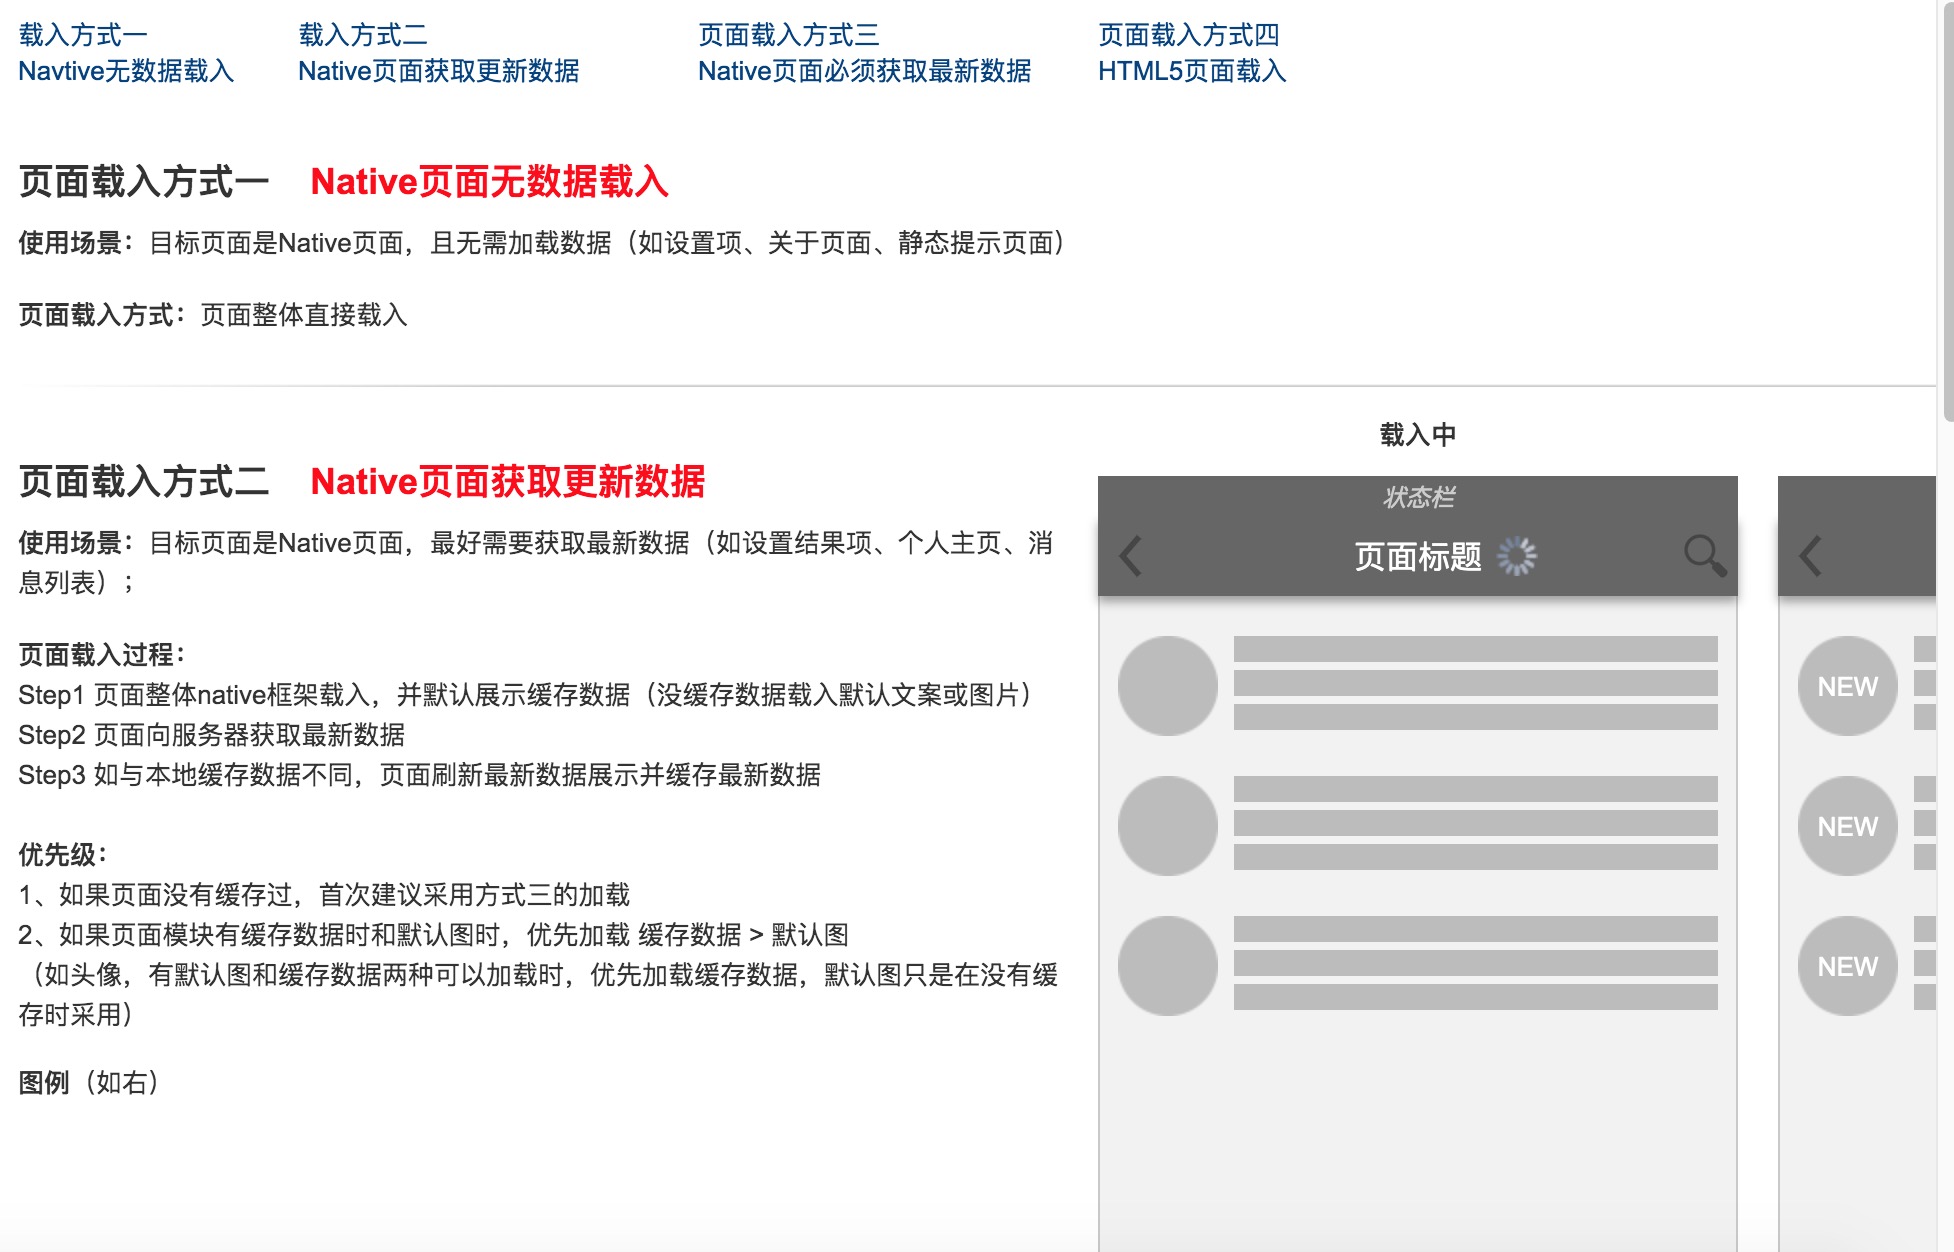Click first gray avatar placeholder in 载入中 mockup

click(1167, 686)
